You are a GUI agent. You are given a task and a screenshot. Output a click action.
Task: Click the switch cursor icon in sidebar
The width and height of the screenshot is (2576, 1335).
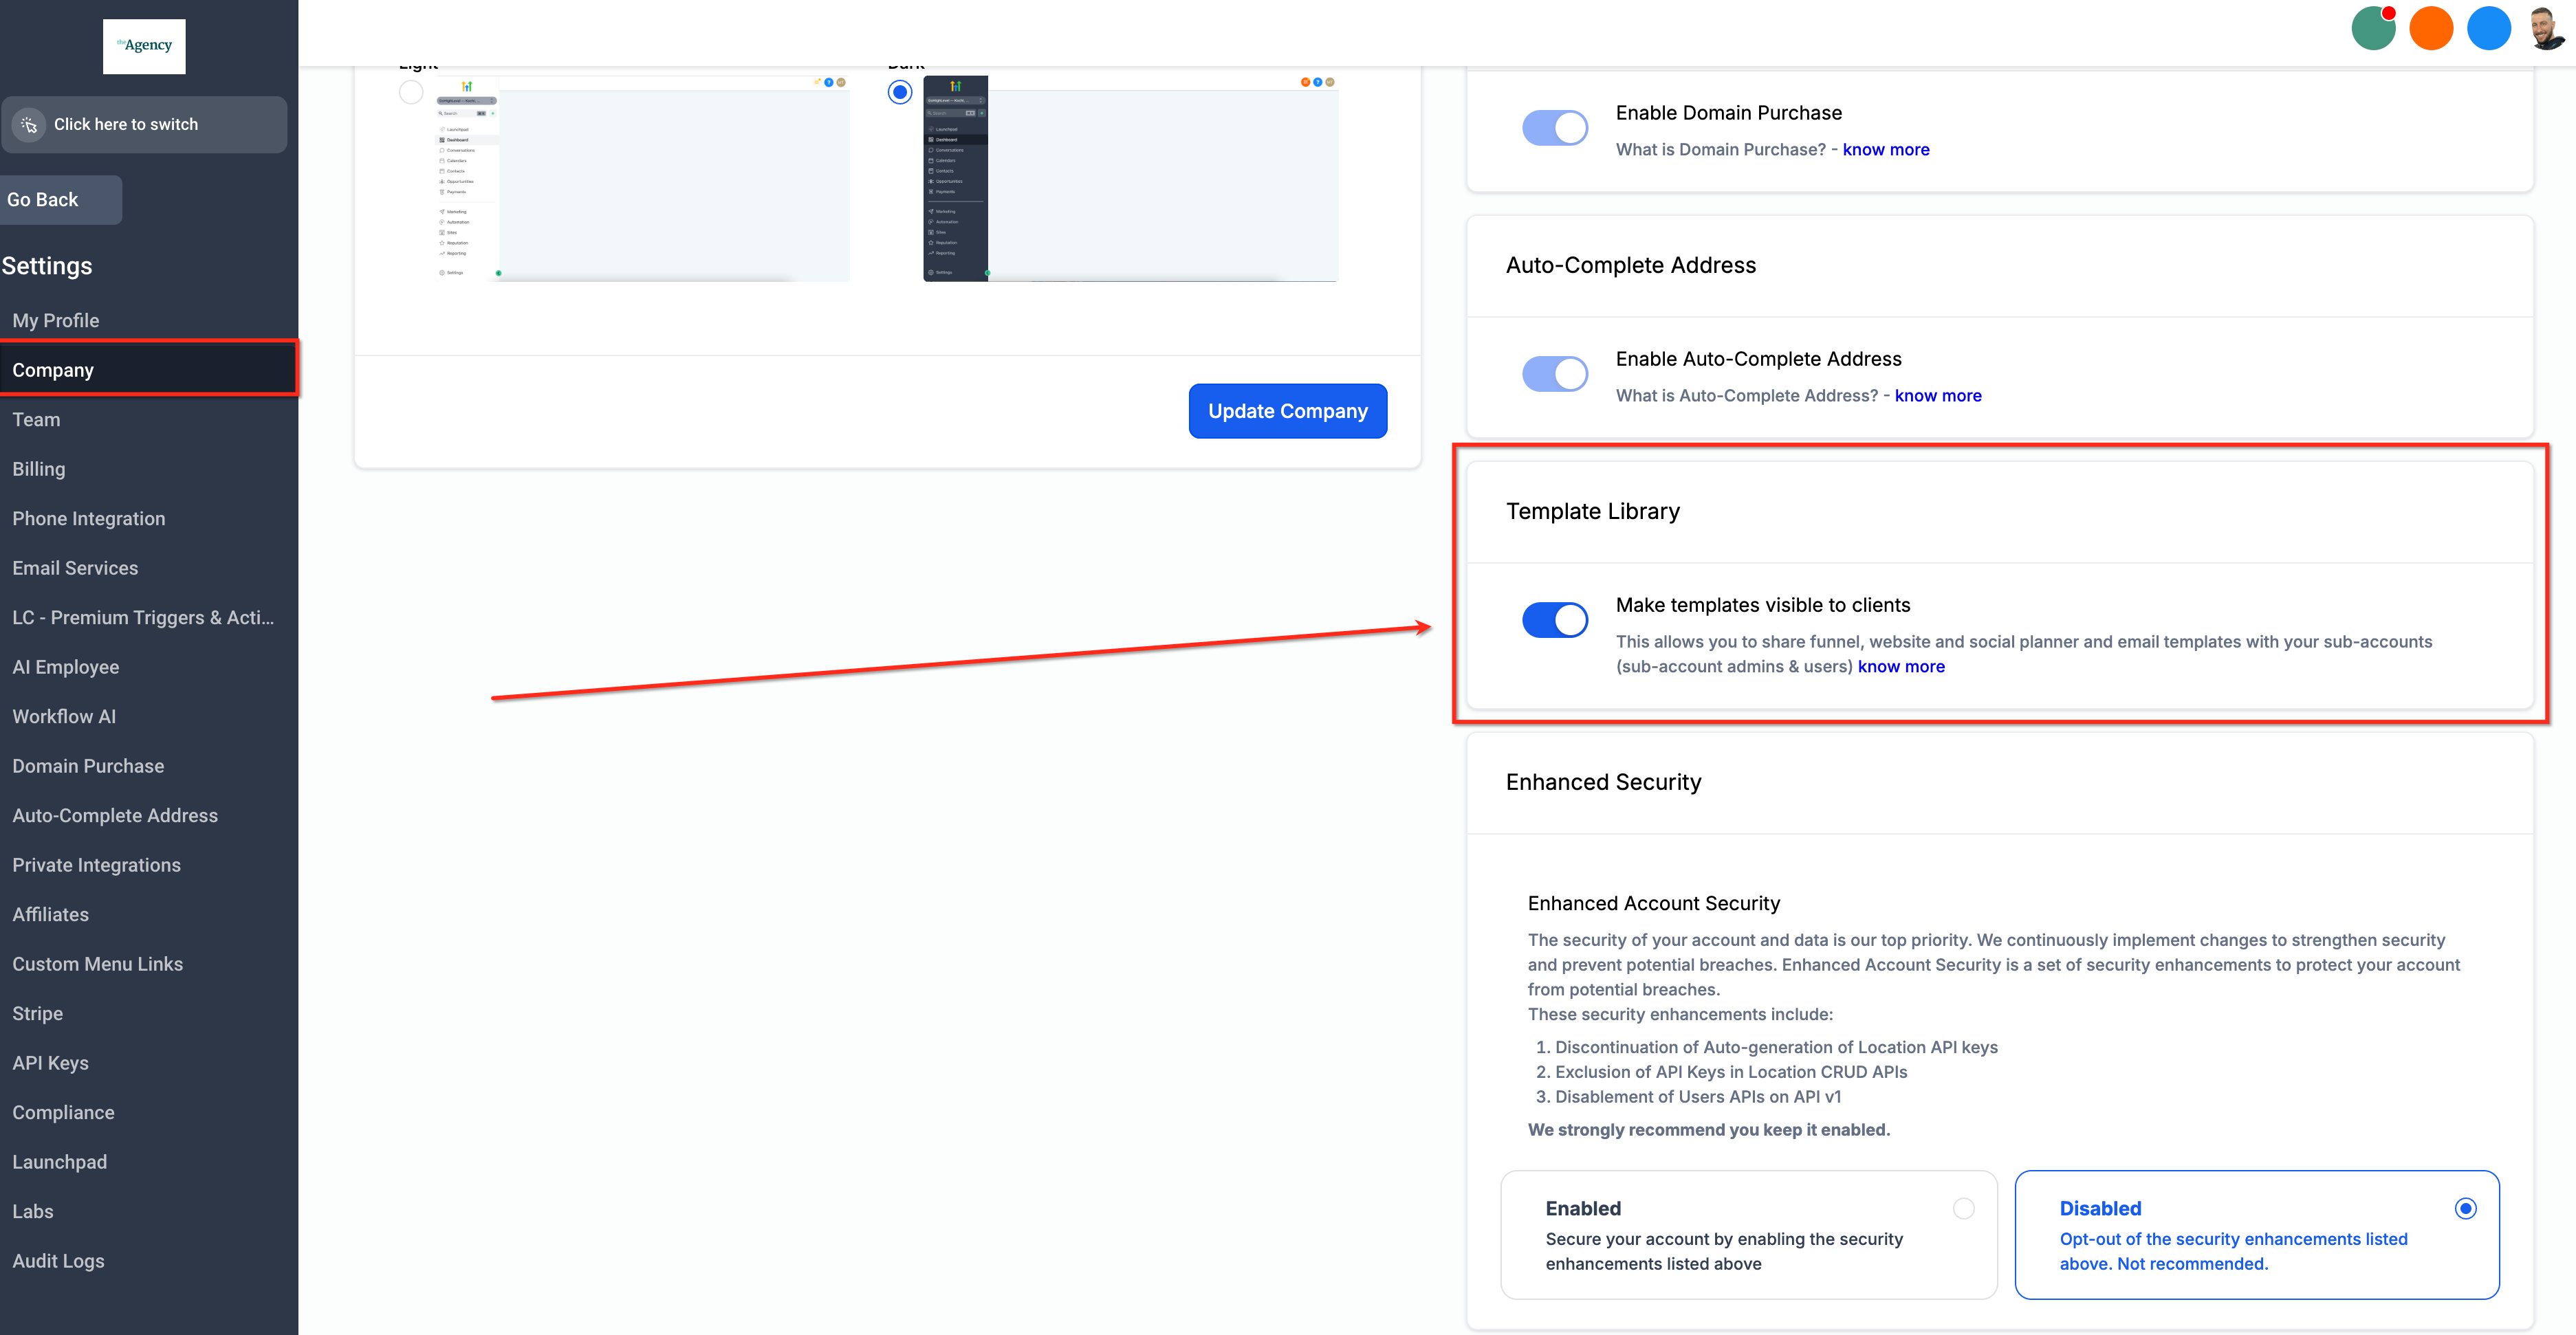[x=29, y=125]
